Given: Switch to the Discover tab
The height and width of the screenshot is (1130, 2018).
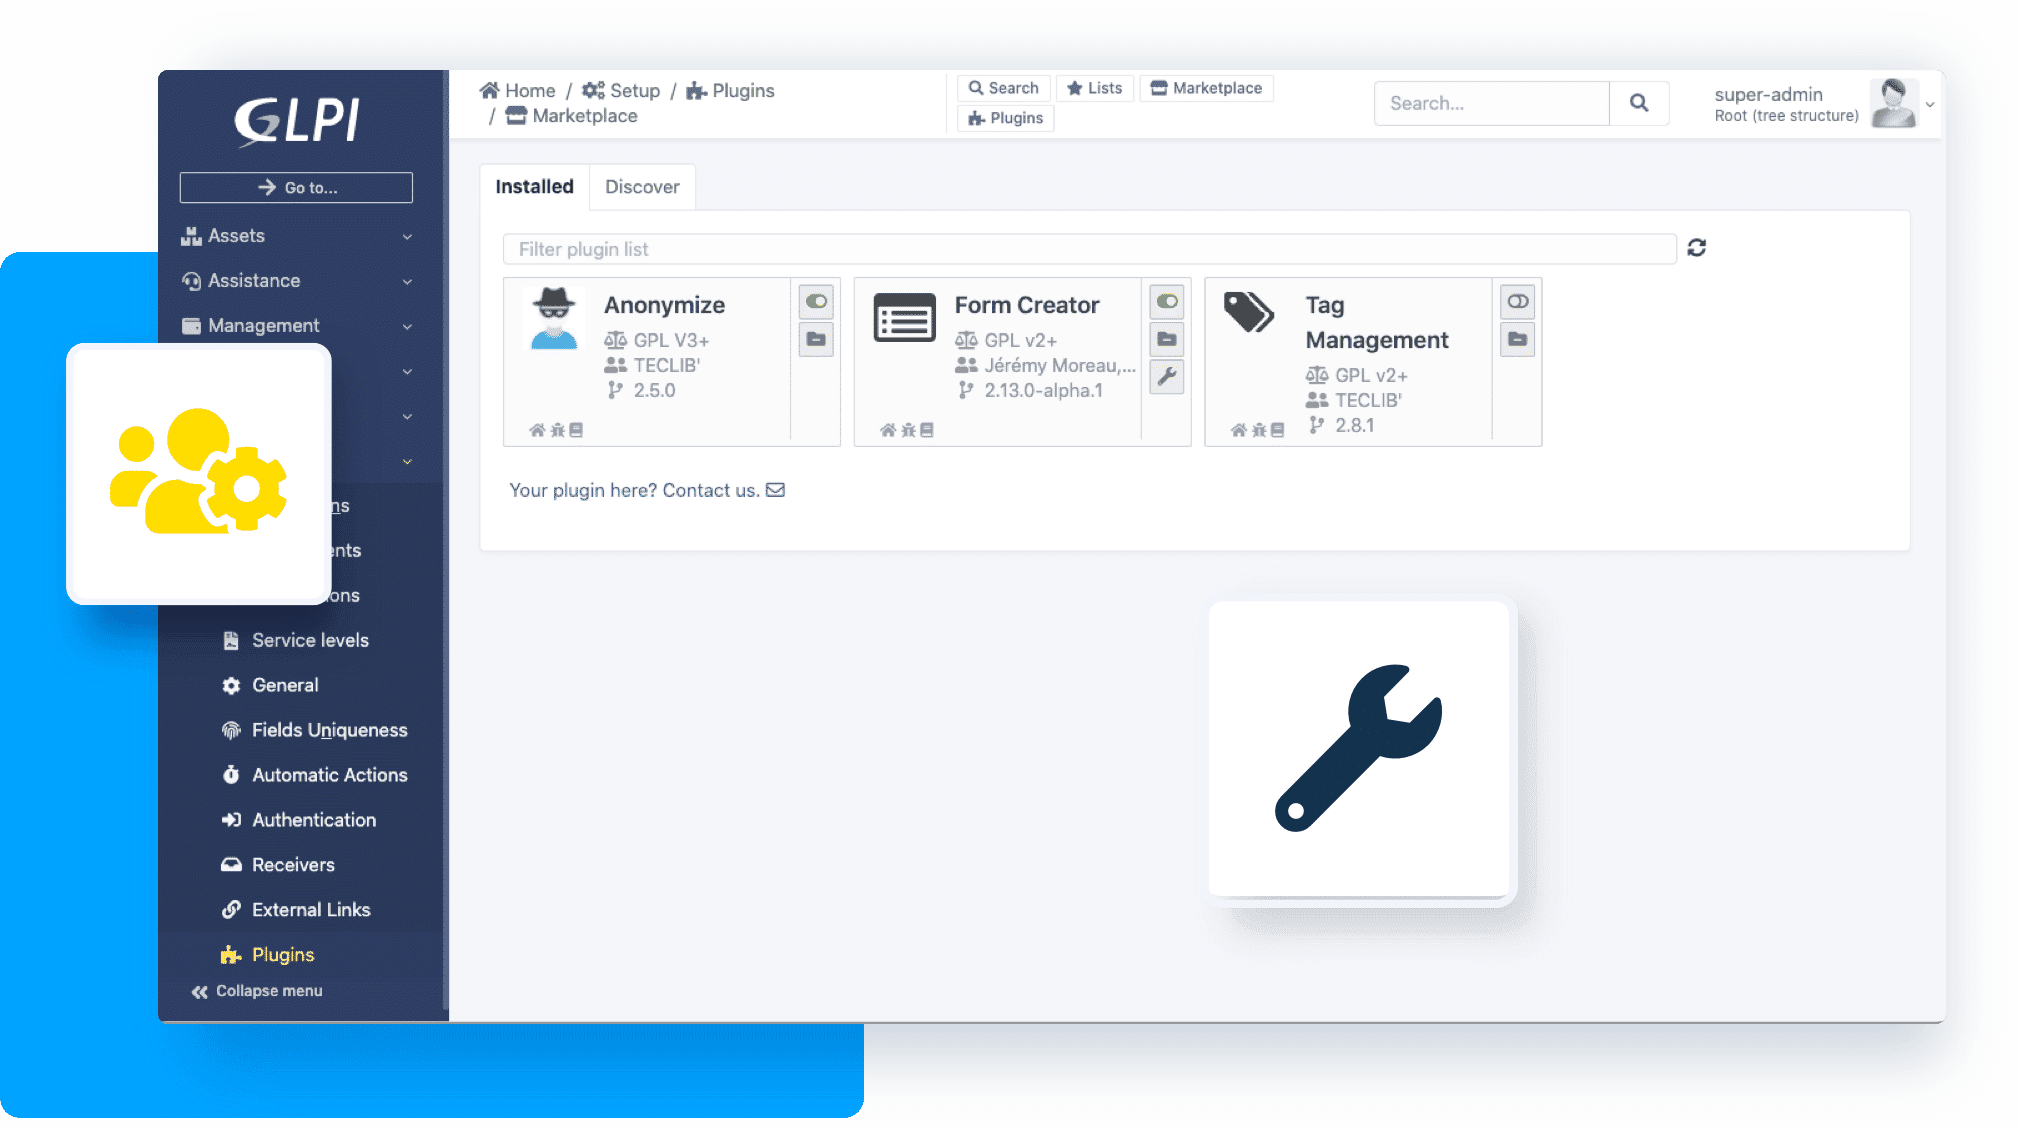Looking at the screenshot, I should pos(642,187).
